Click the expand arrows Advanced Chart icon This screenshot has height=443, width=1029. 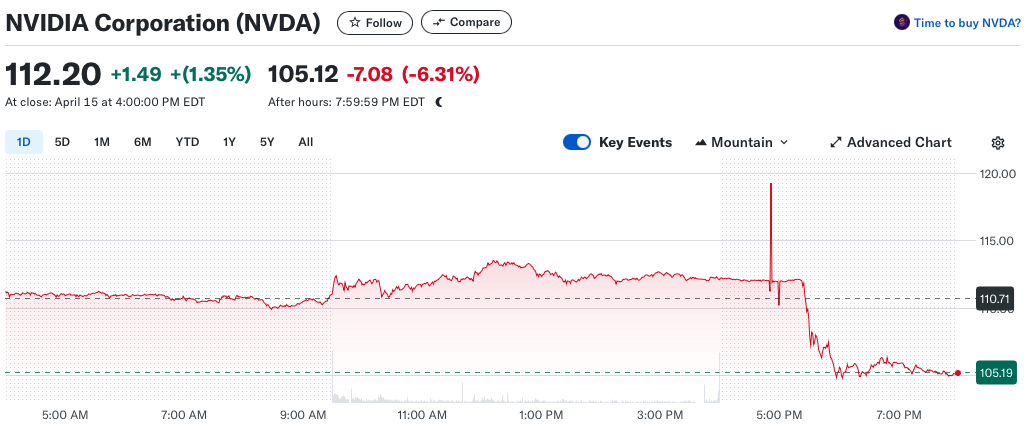pos(836,143)
